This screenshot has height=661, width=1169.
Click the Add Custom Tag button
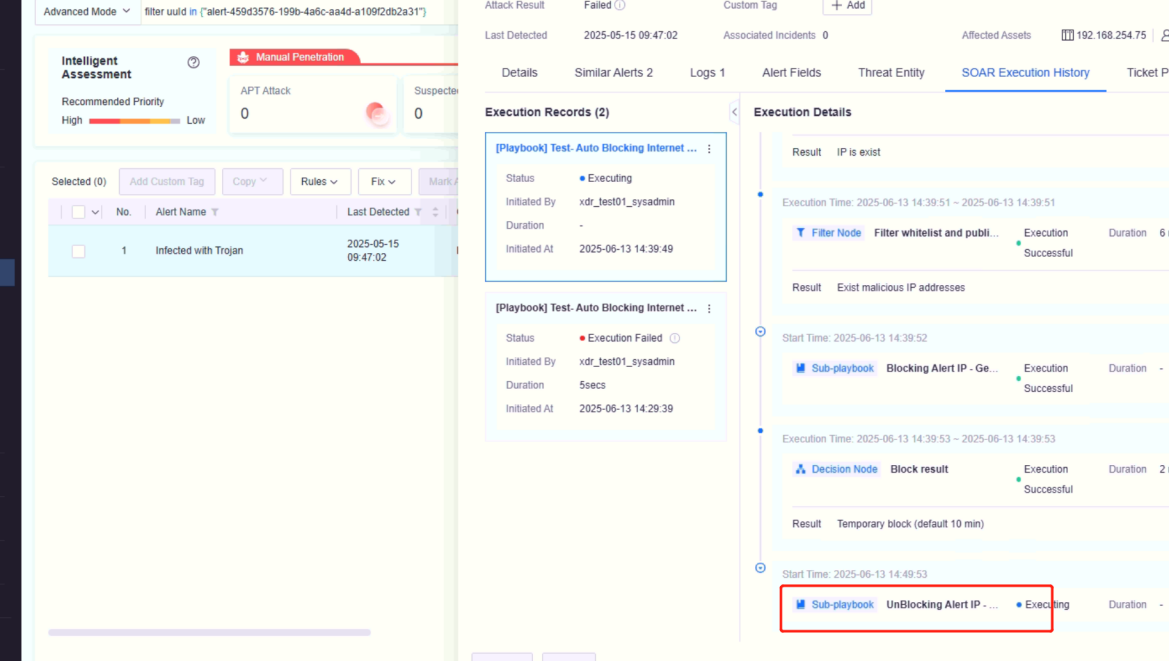click(x=167, y=181)
